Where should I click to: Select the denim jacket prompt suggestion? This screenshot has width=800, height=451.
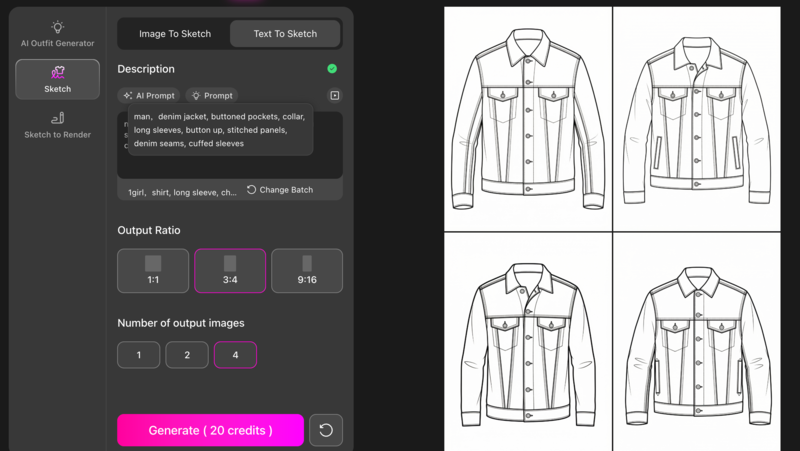click(220, 130)
